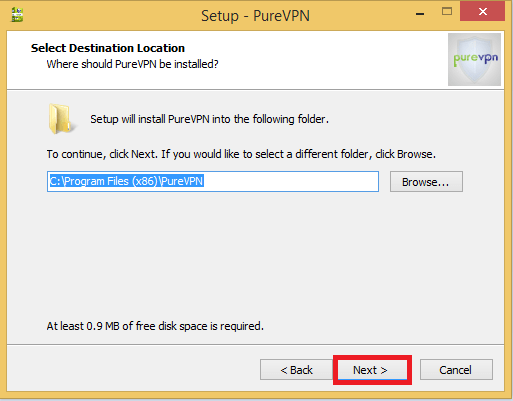This screenshot has width=513, height=401.
Task: Click the yellow folder icon
Action: pos(61,119)
